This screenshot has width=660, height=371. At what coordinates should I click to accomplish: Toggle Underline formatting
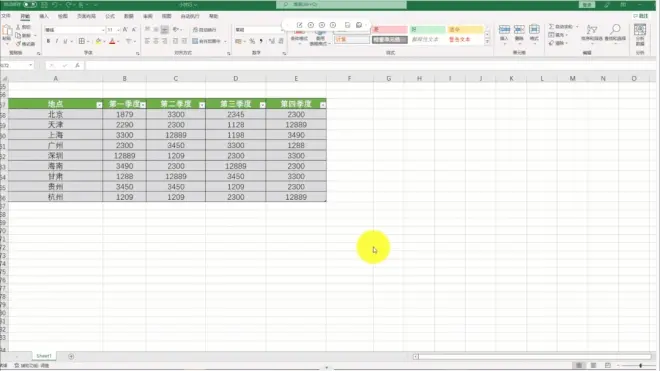tap(65, 41)
